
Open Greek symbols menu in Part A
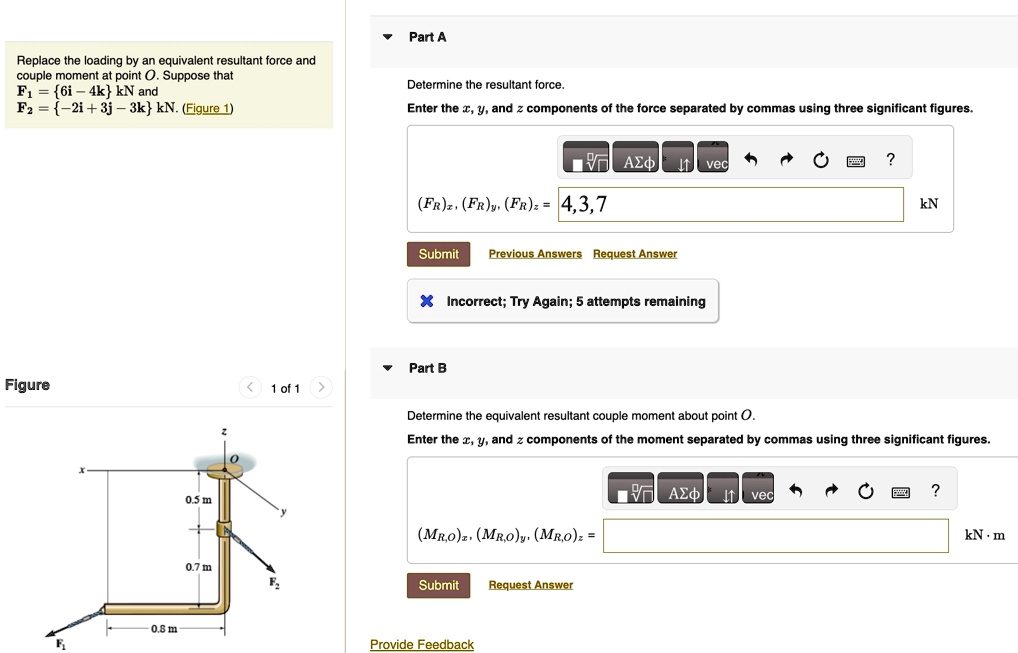tap(637, 160)
